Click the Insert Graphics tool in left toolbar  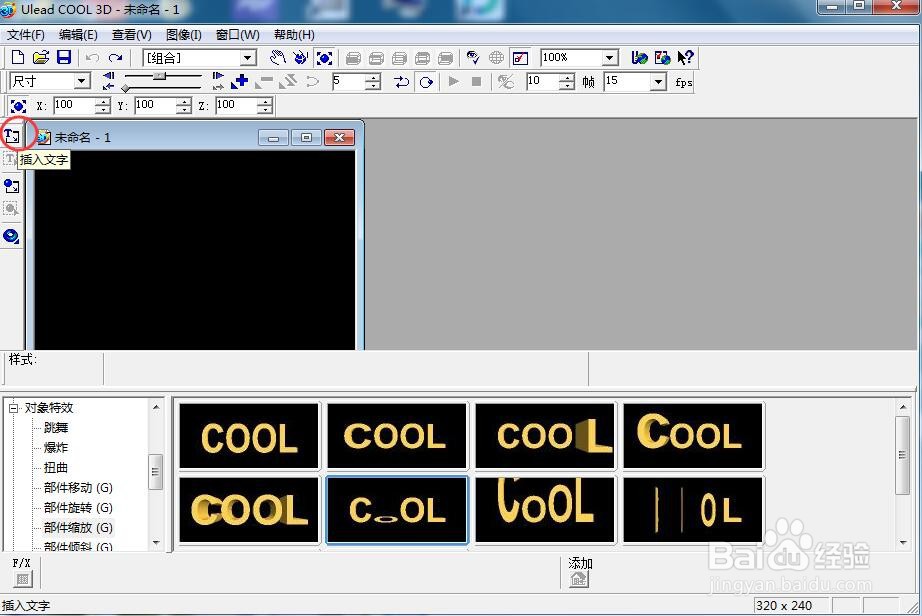click(x=11, y=186)
